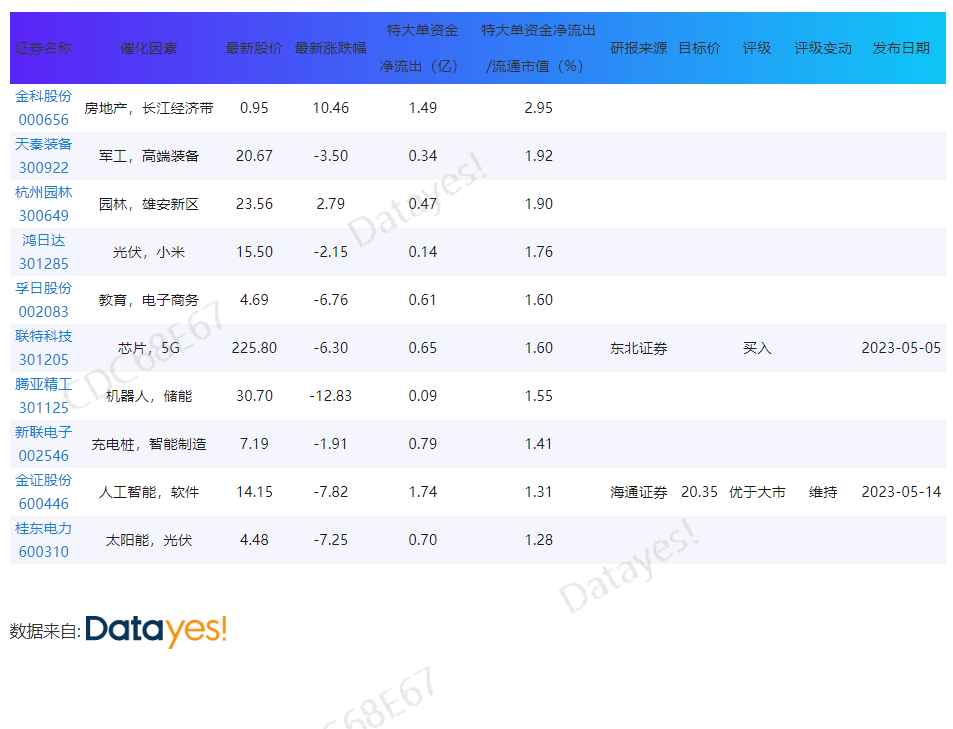The image size is (953, 729).
Task: Click the target price 20.35
Action: pos(700,492)
